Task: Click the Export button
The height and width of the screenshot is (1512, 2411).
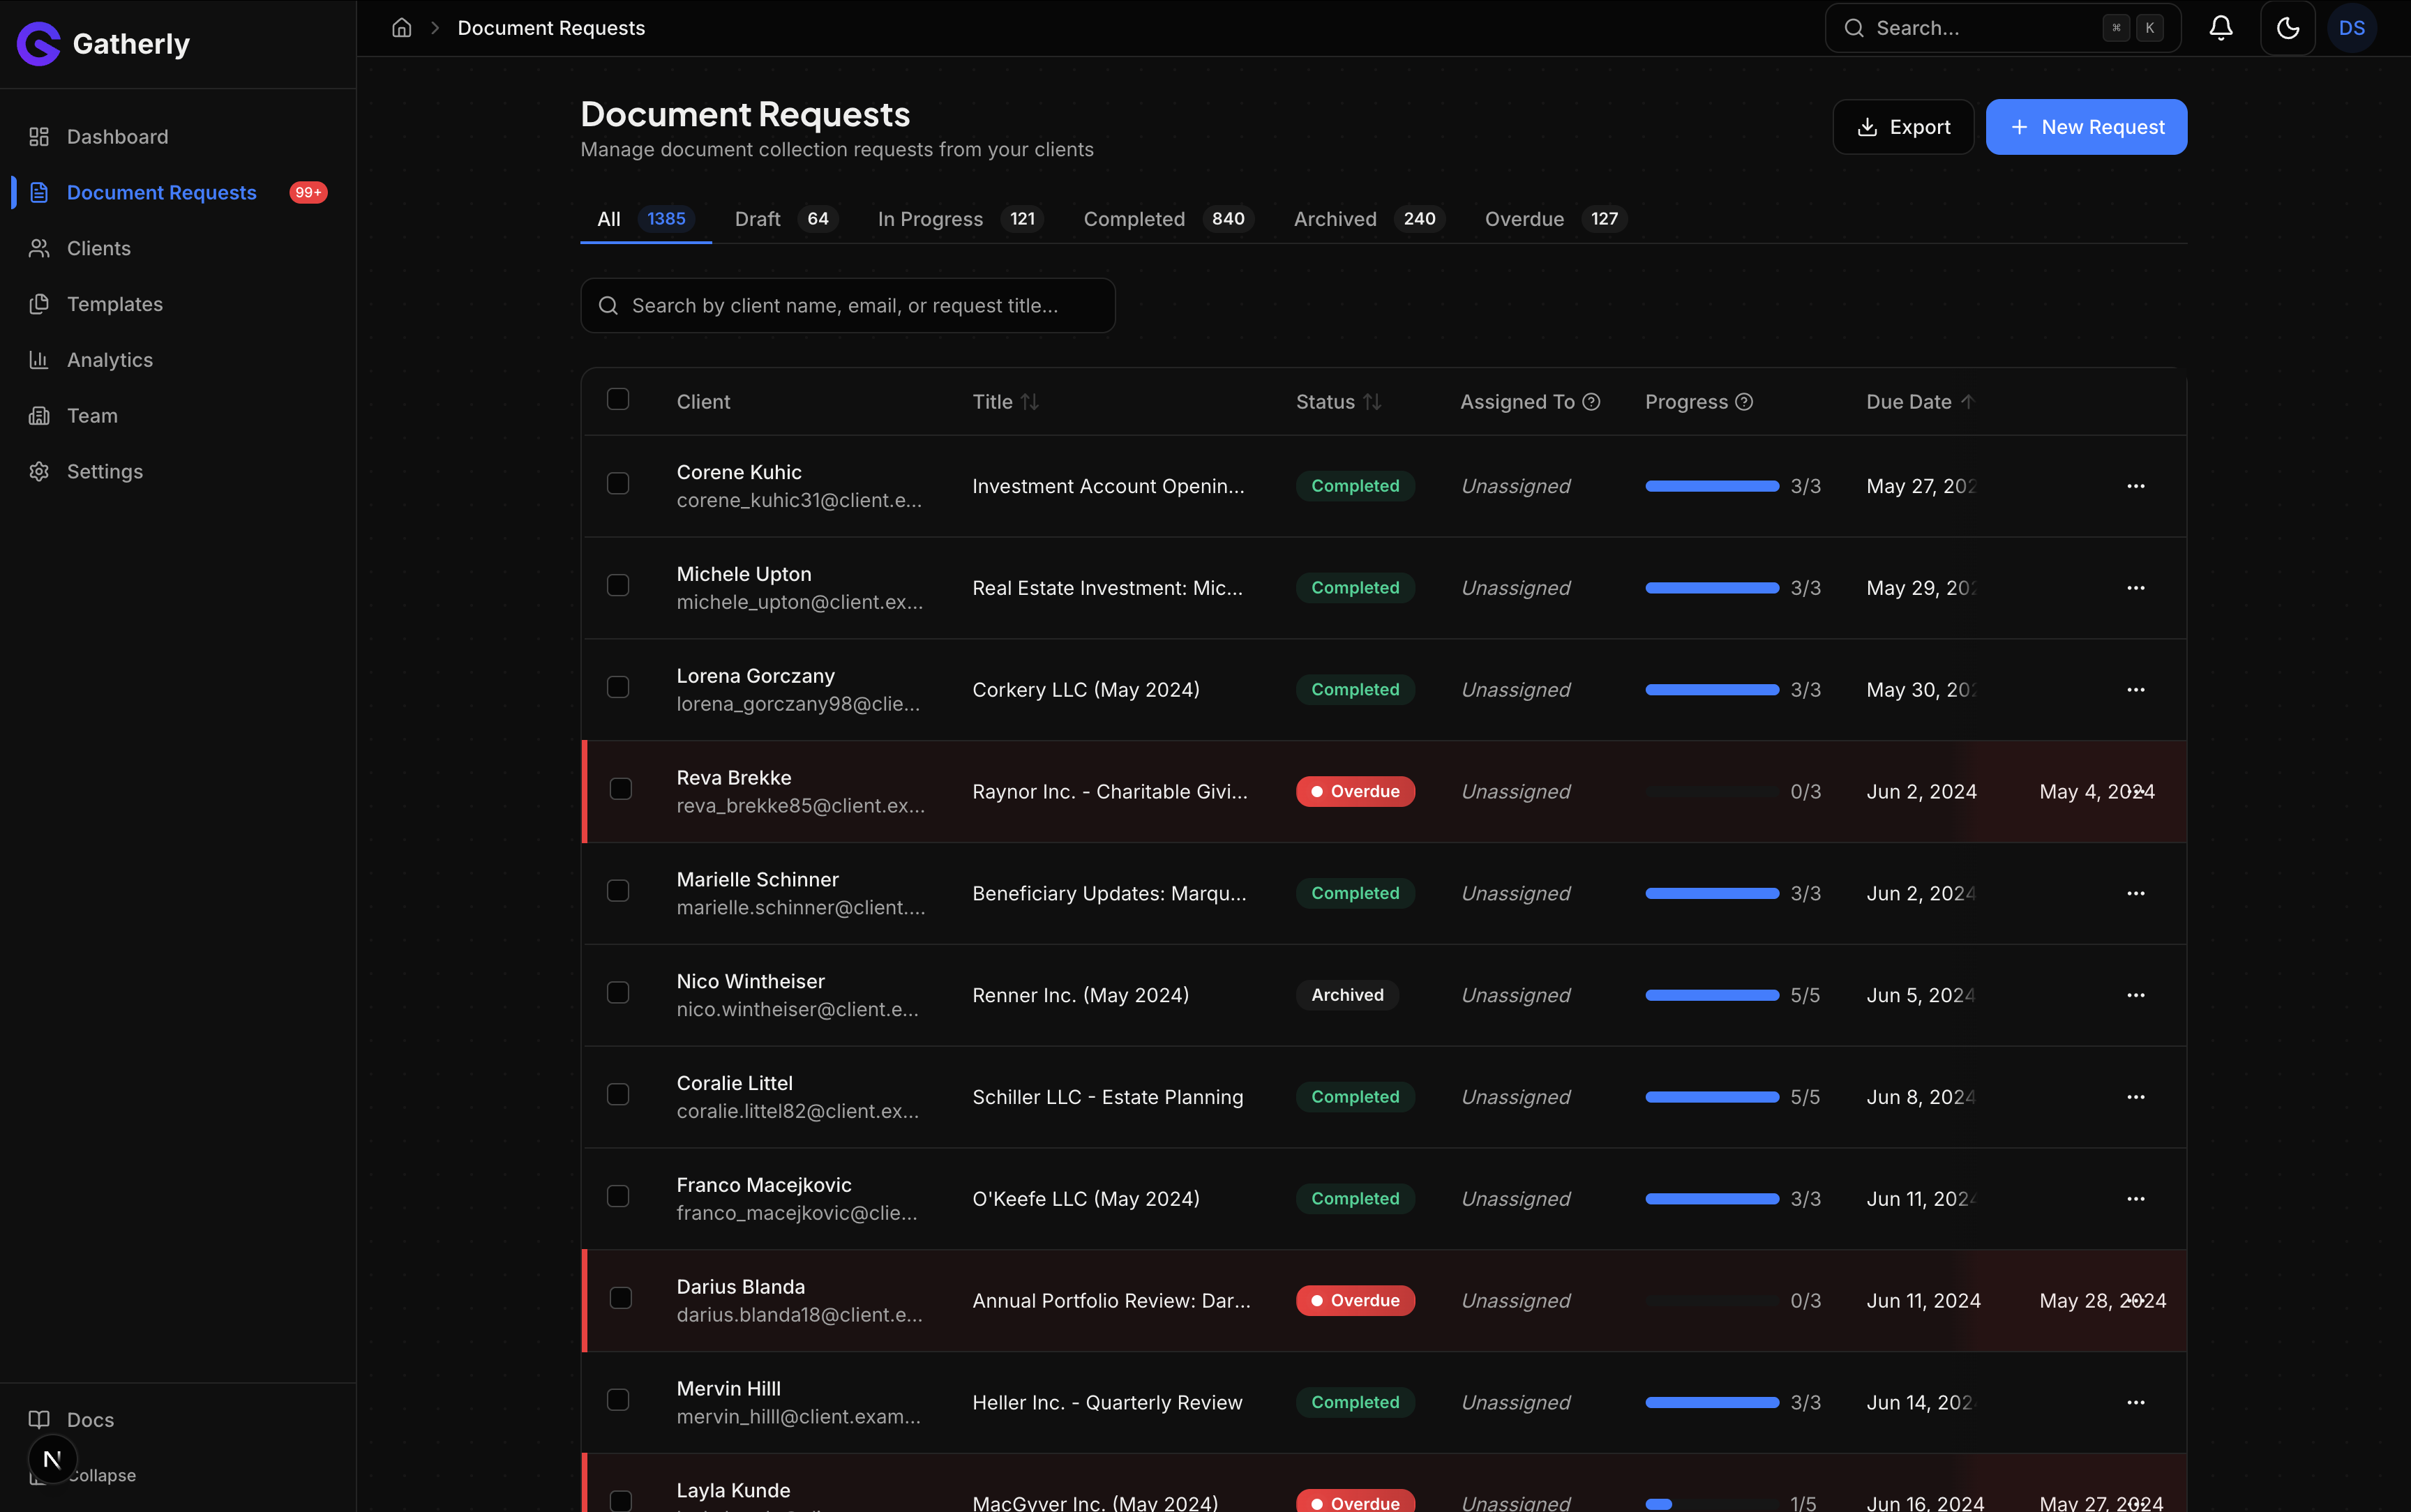Action: pyautogui.click(x=1902, y=127)
